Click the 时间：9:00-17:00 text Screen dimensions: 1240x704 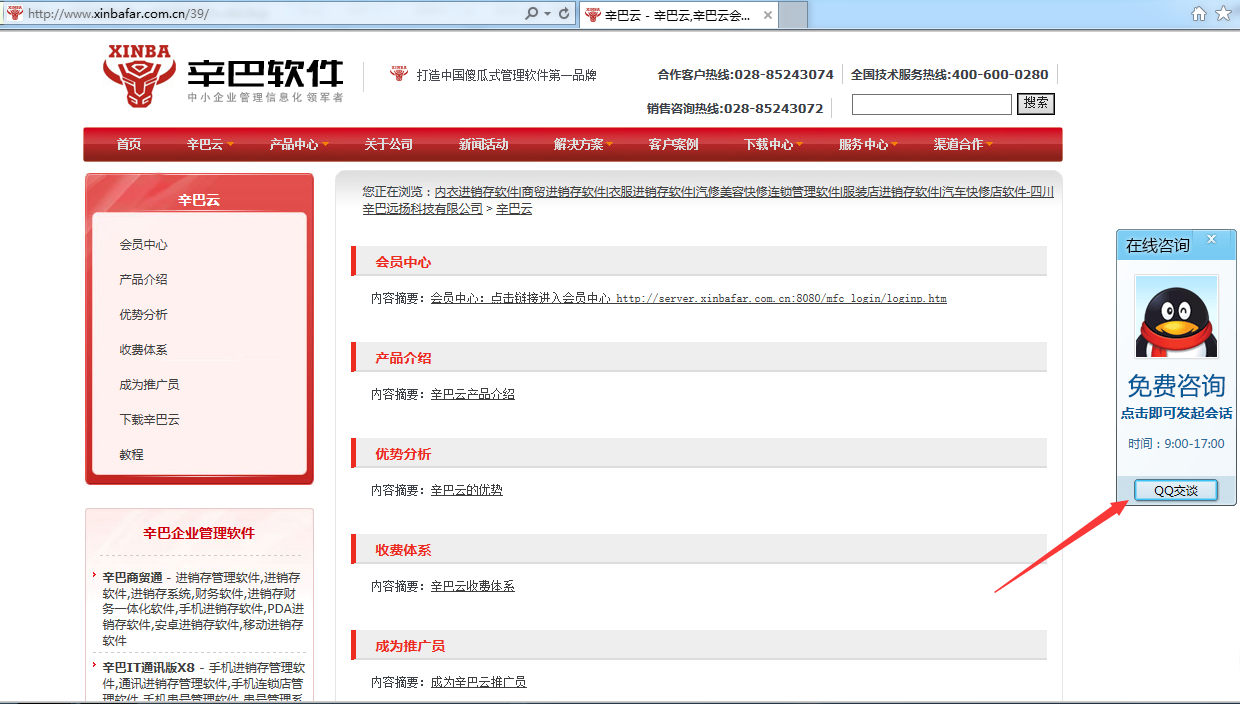[1176, 444]
